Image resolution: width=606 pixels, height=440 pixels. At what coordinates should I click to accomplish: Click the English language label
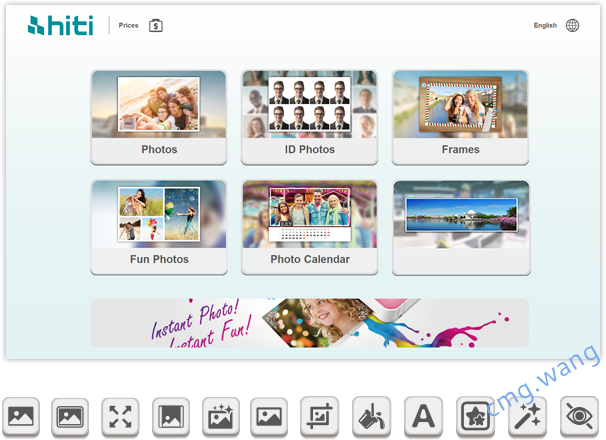[545, 26]
